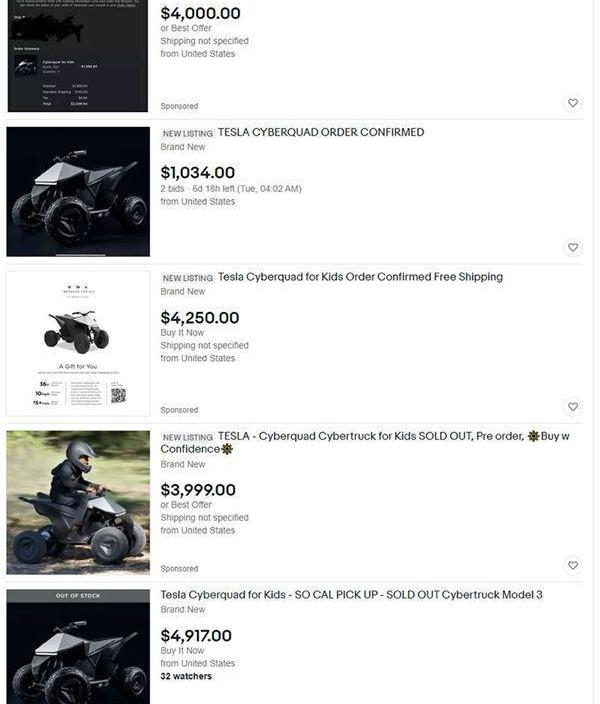Open SO CAL PICK UP Cyberquad listing title

[351, 595]
